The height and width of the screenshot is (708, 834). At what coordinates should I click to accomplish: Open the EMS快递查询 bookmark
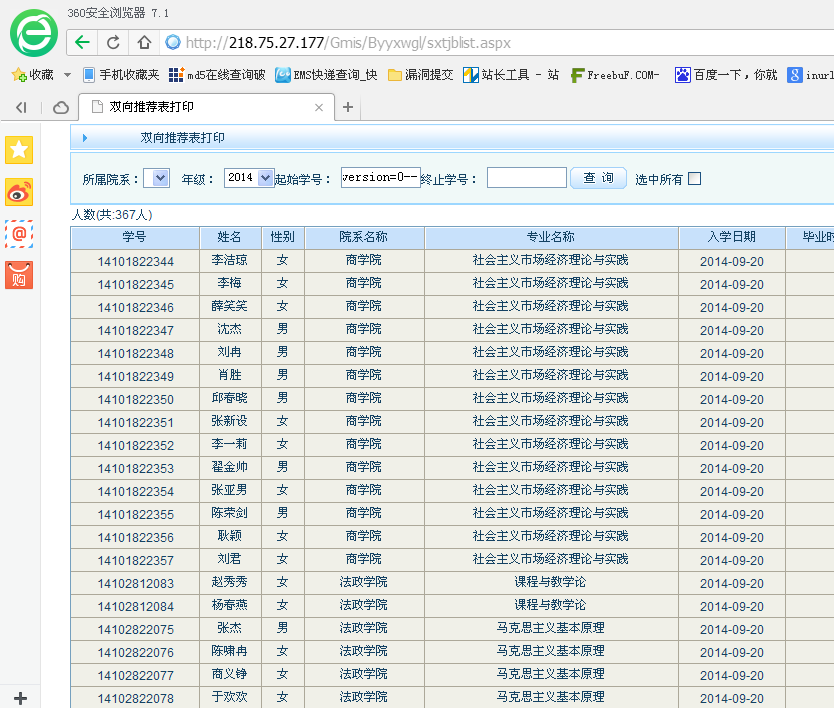[x=326, y=75]
